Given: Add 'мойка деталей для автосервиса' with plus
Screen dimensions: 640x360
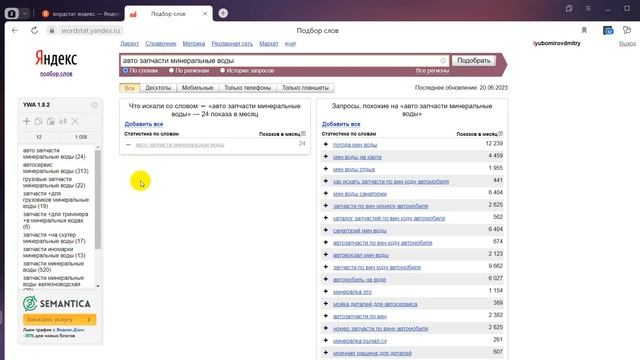Looking at the screenshot, I should (x=326, y=303).
